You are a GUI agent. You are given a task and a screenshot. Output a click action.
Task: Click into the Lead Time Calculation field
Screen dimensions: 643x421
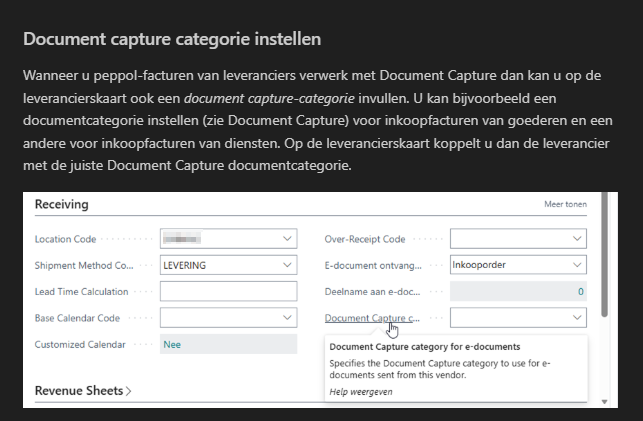point(228,291)
